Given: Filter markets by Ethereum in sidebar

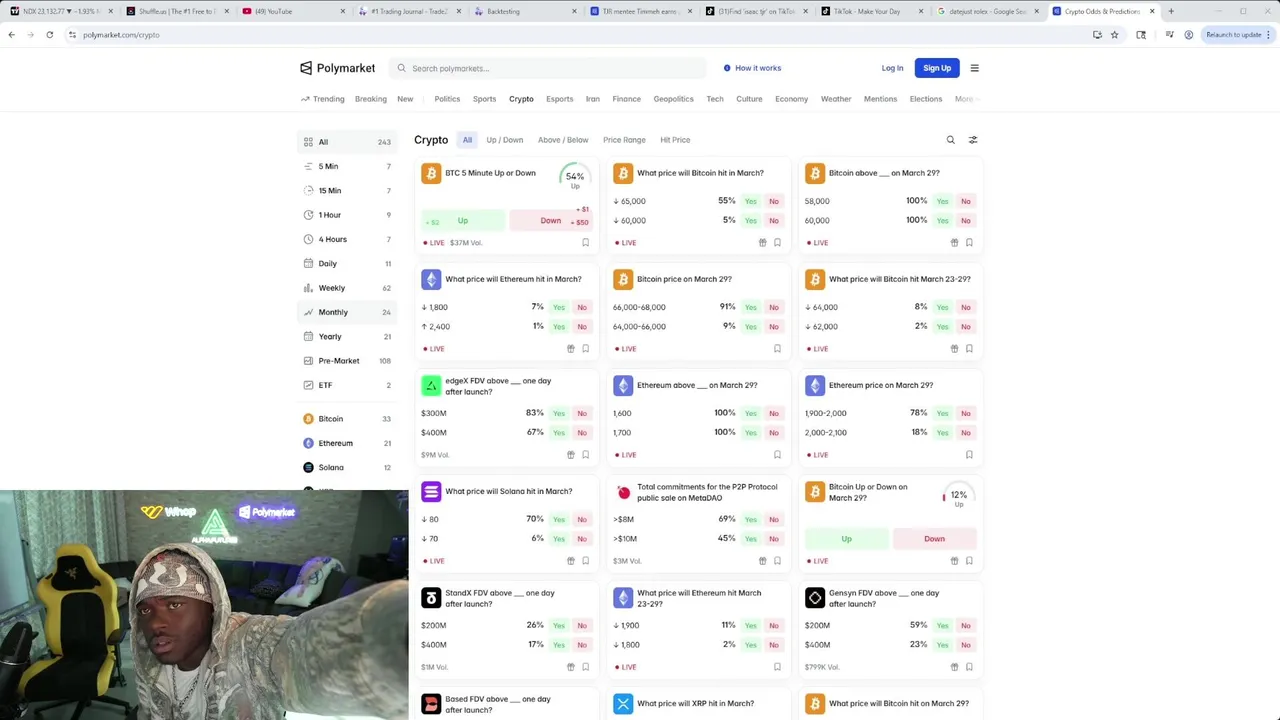Looking at the screenshot, I should (x=347, y=443).
